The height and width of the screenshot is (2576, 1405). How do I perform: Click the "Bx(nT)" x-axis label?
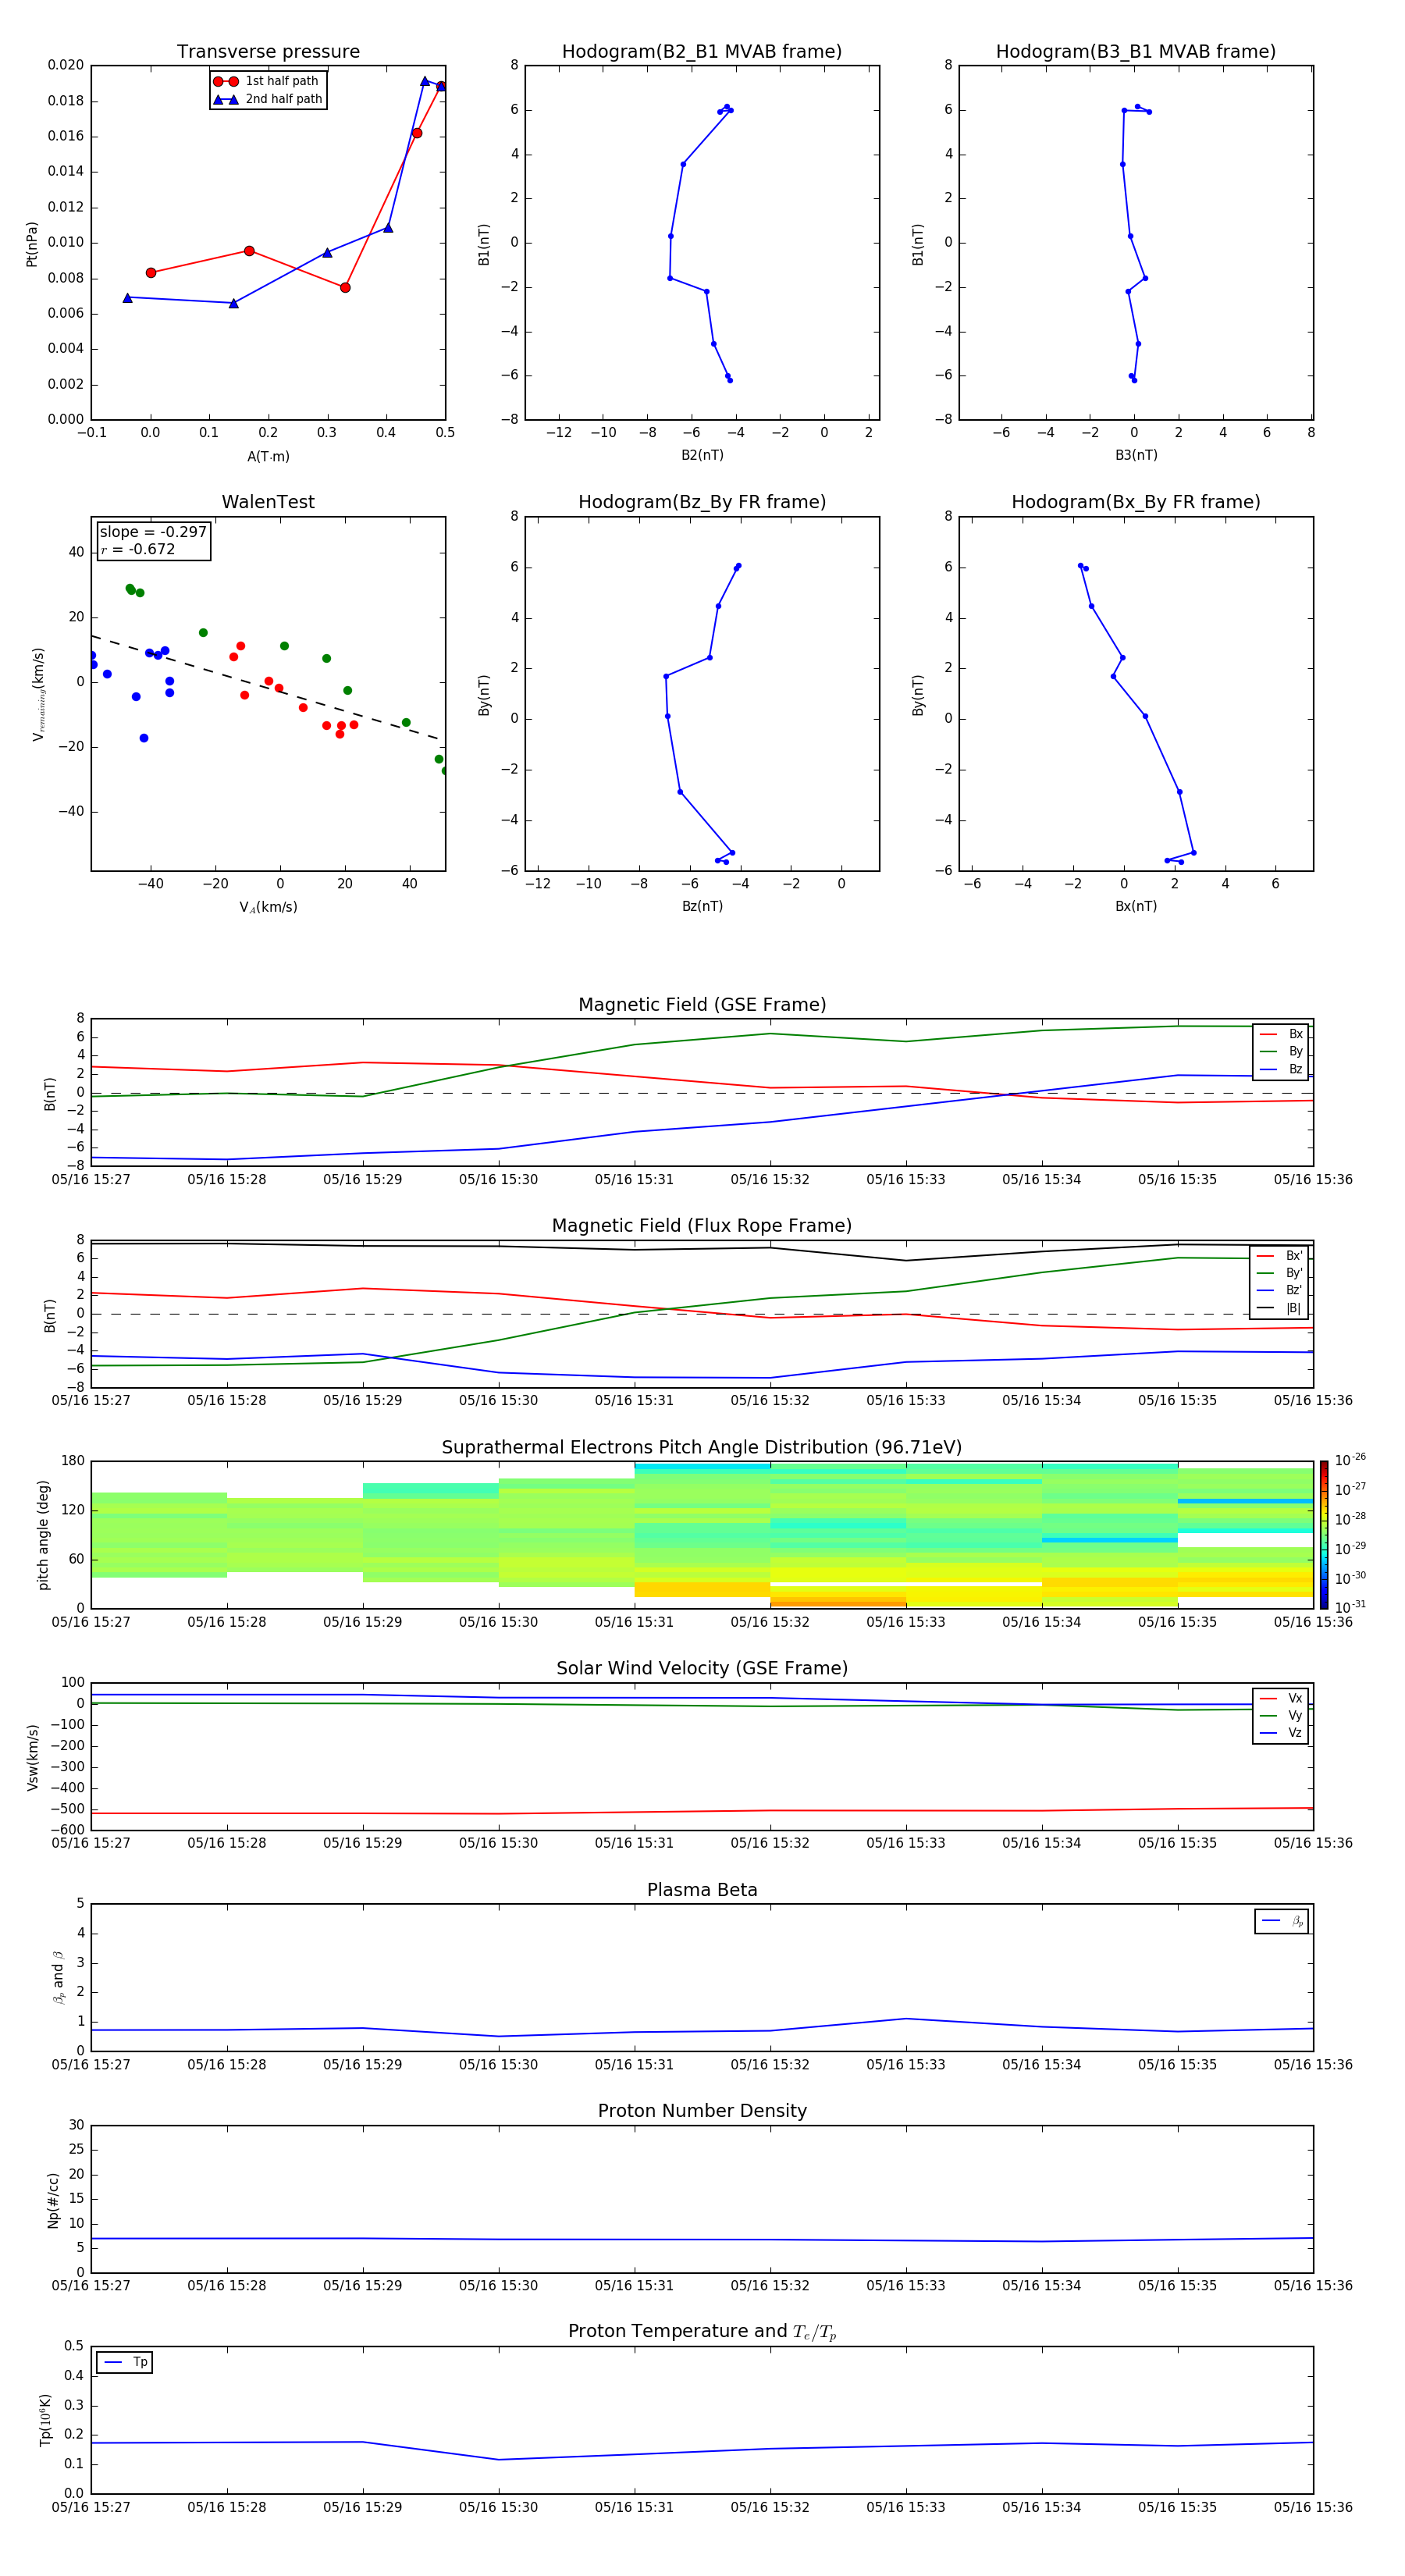pyautogui.click(x=1136, y=906)
